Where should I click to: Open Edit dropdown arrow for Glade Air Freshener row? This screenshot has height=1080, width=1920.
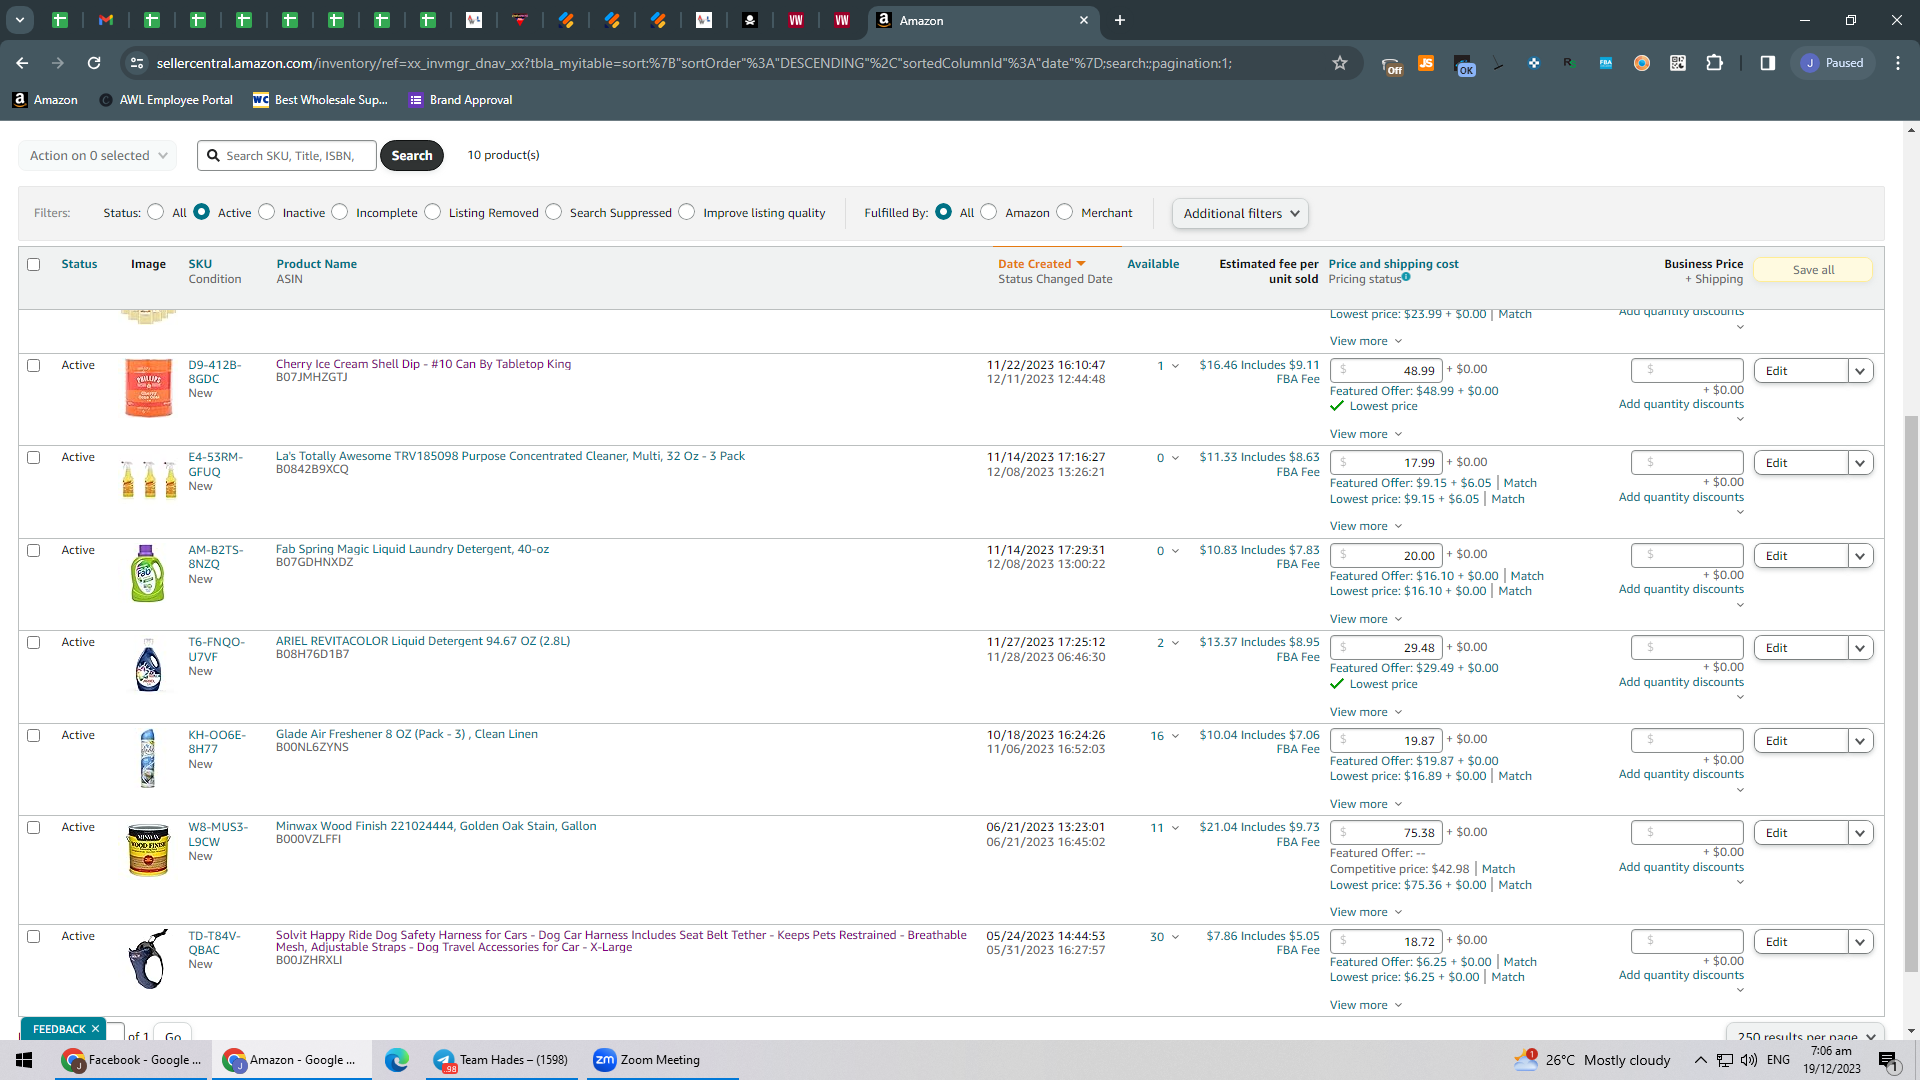[1860, 741]
